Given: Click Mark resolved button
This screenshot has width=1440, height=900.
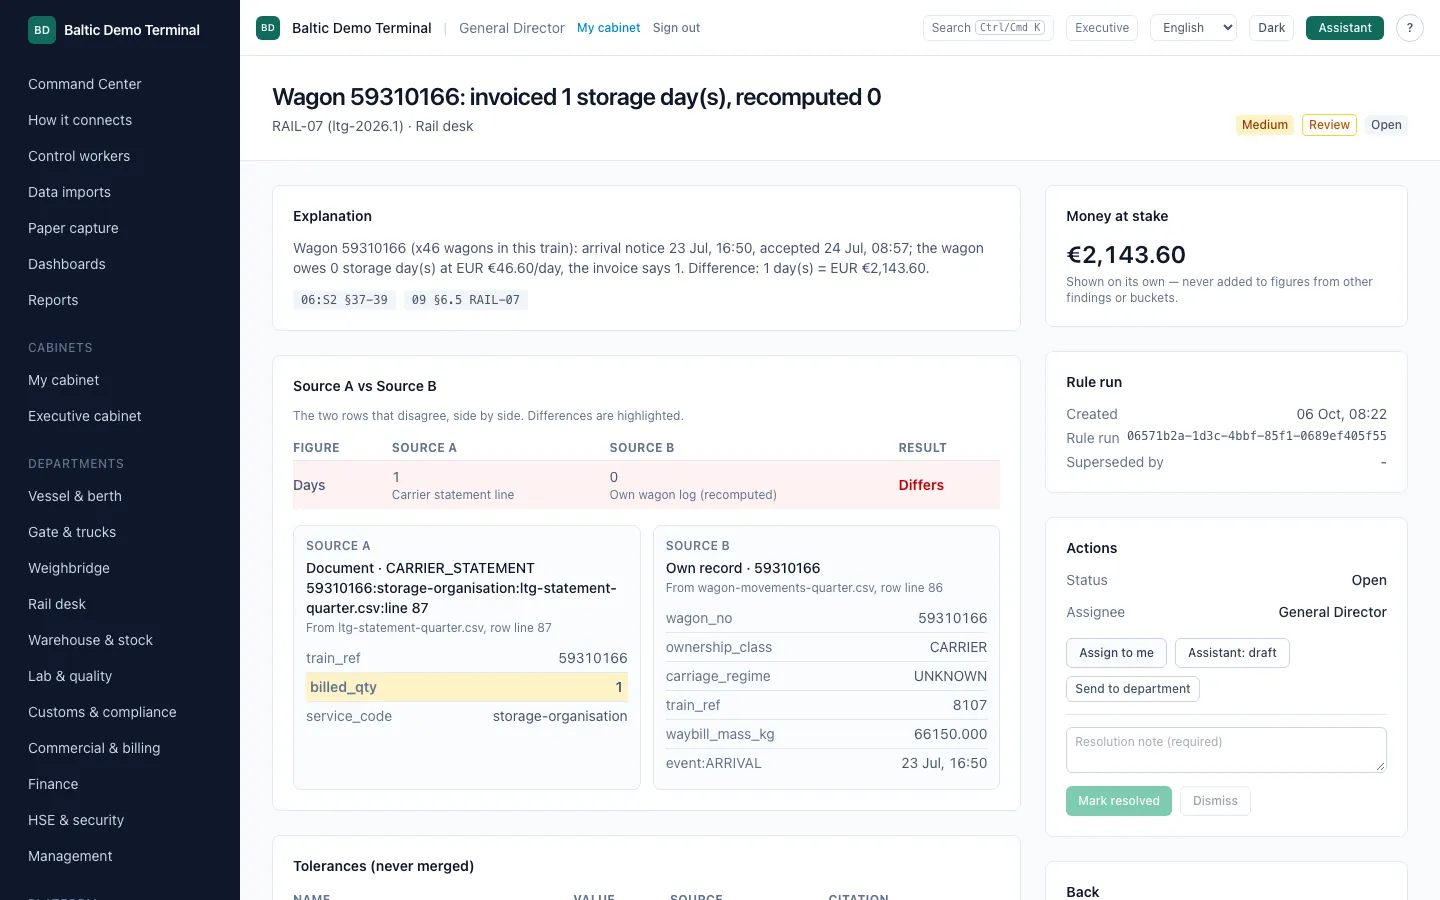Looking at the screenshot, I should [1118, 801].
